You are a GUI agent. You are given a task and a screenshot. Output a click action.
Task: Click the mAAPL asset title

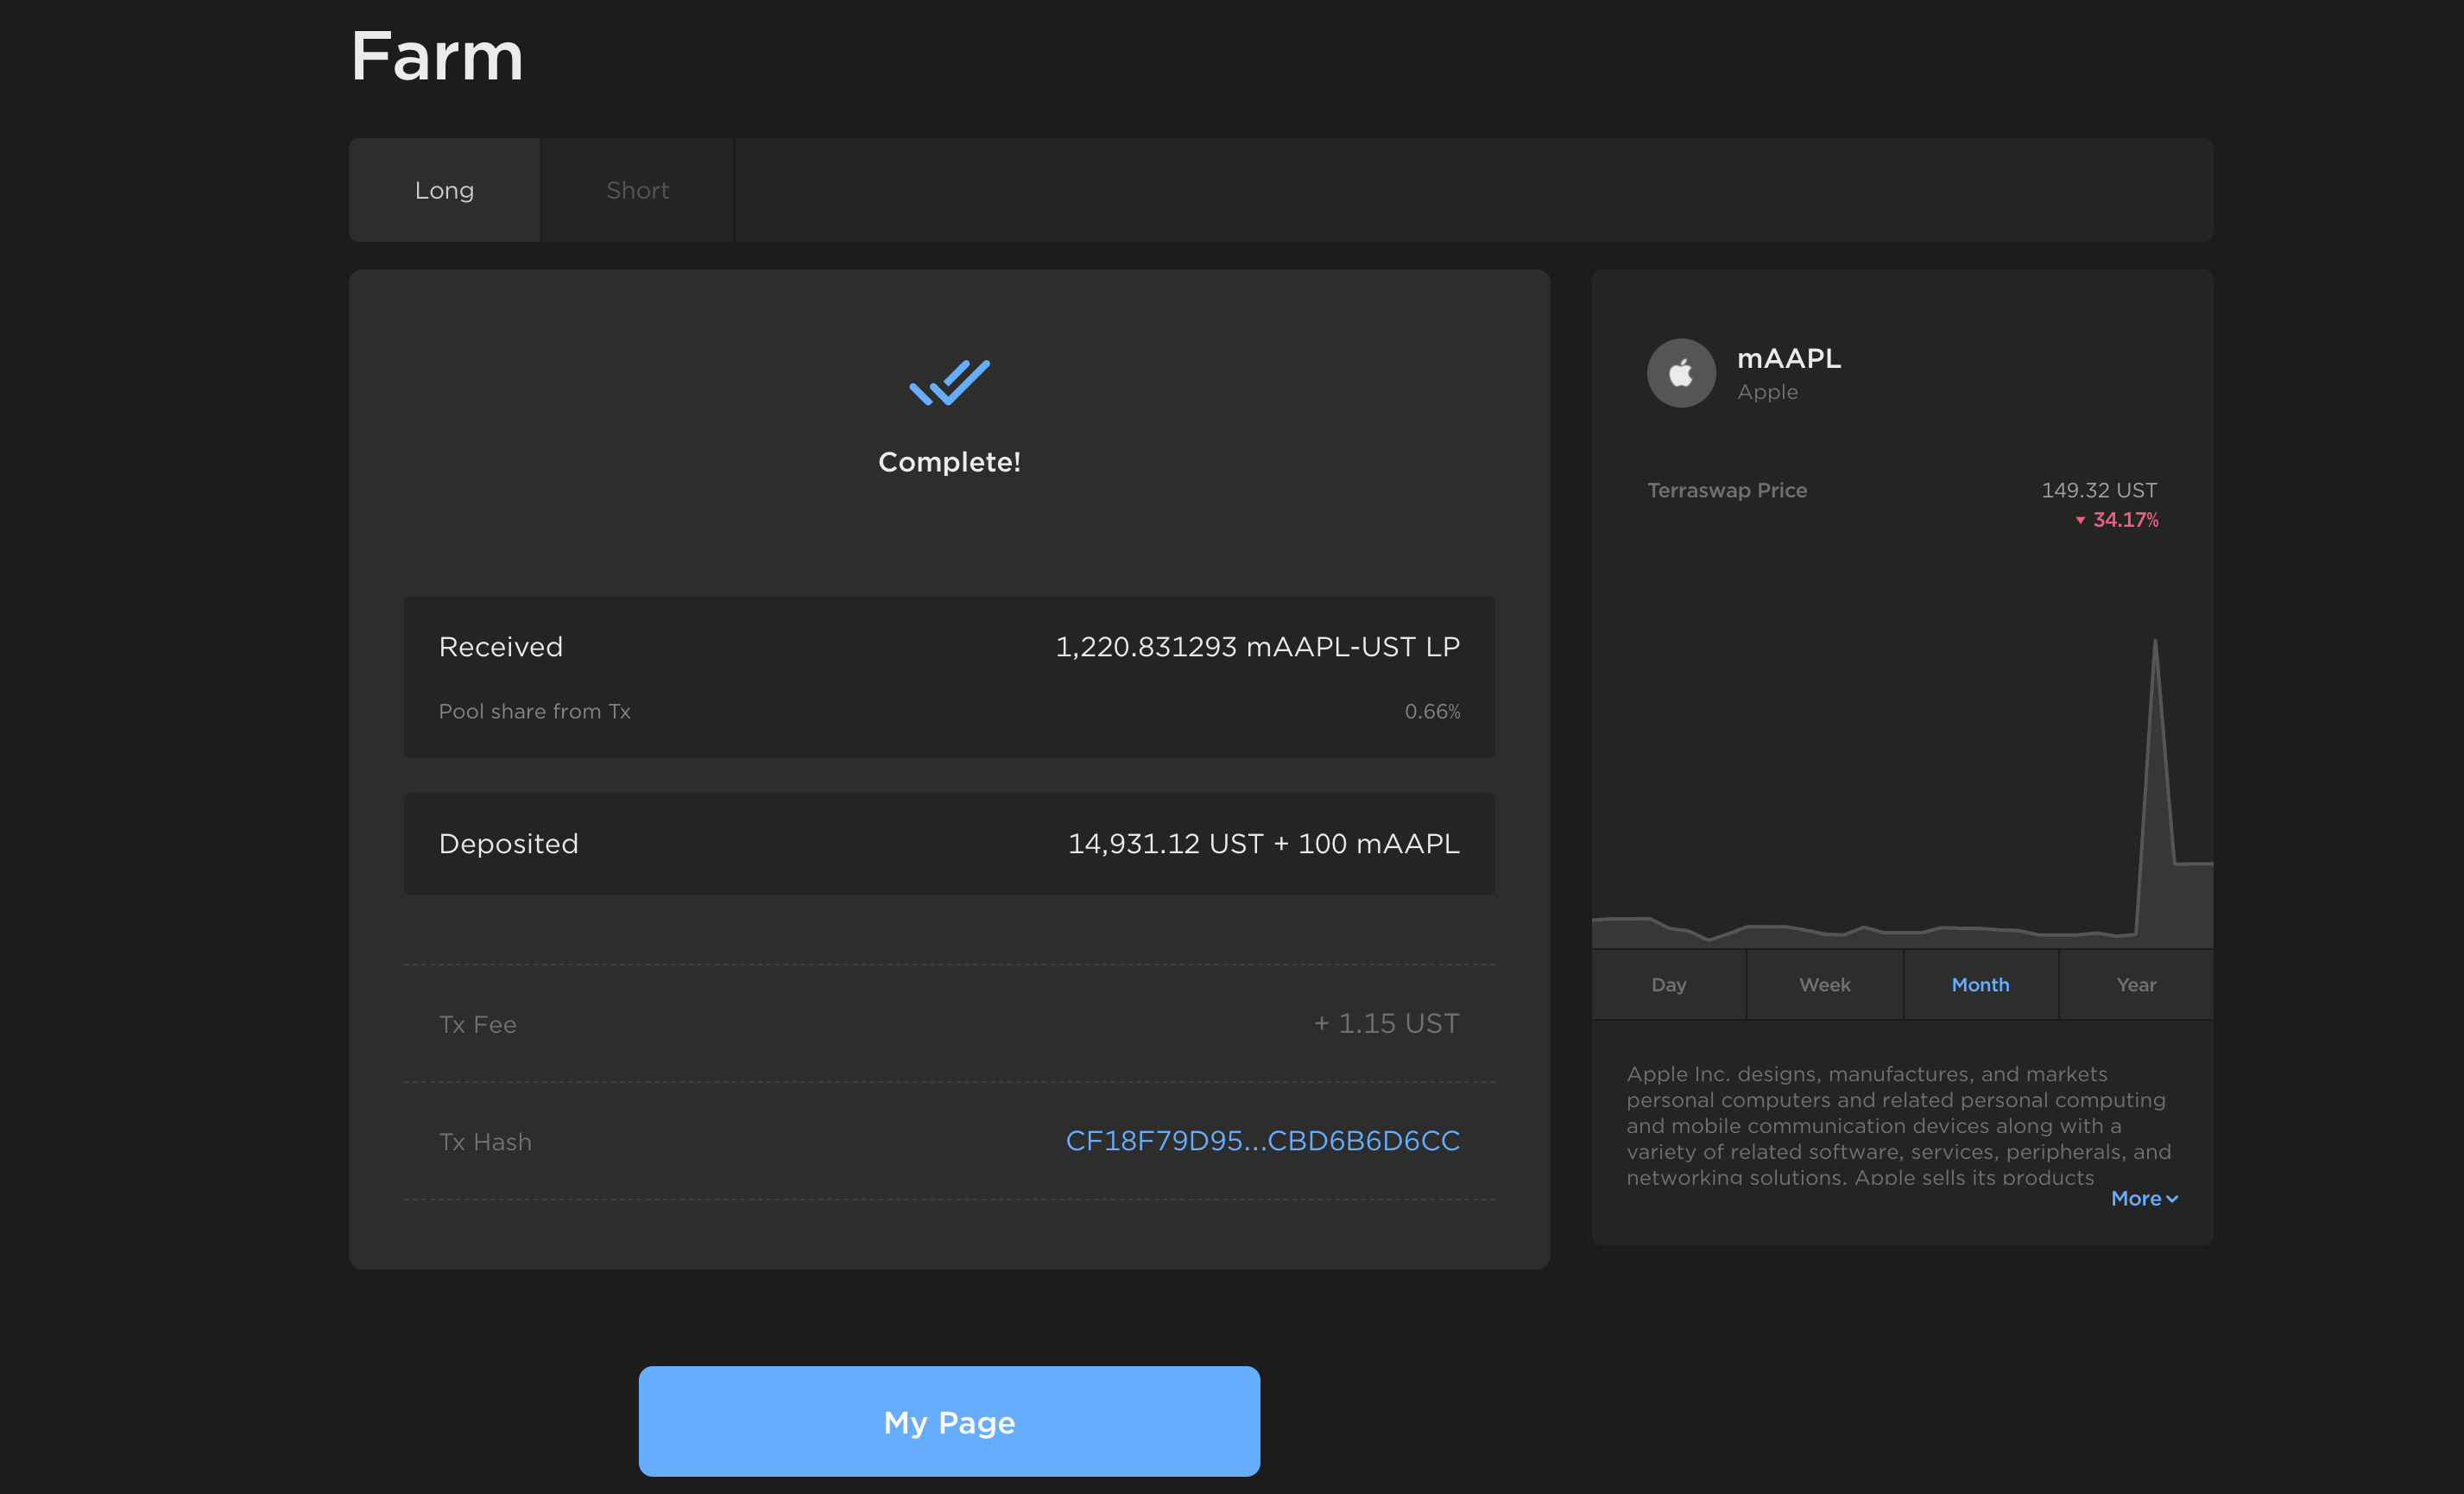tap(1788, 358)
